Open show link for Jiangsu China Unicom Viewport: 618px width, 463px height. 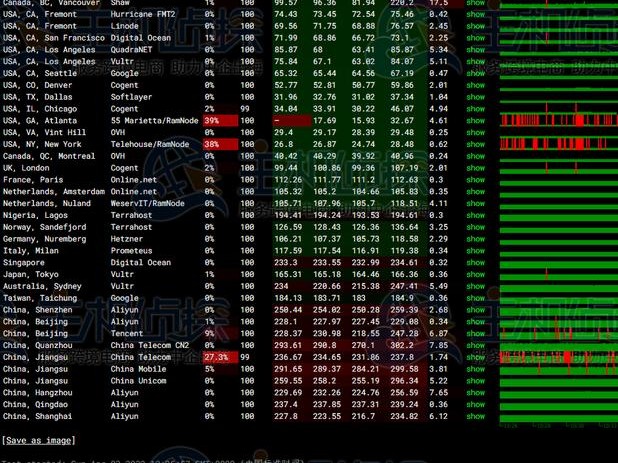click(476, 381)
